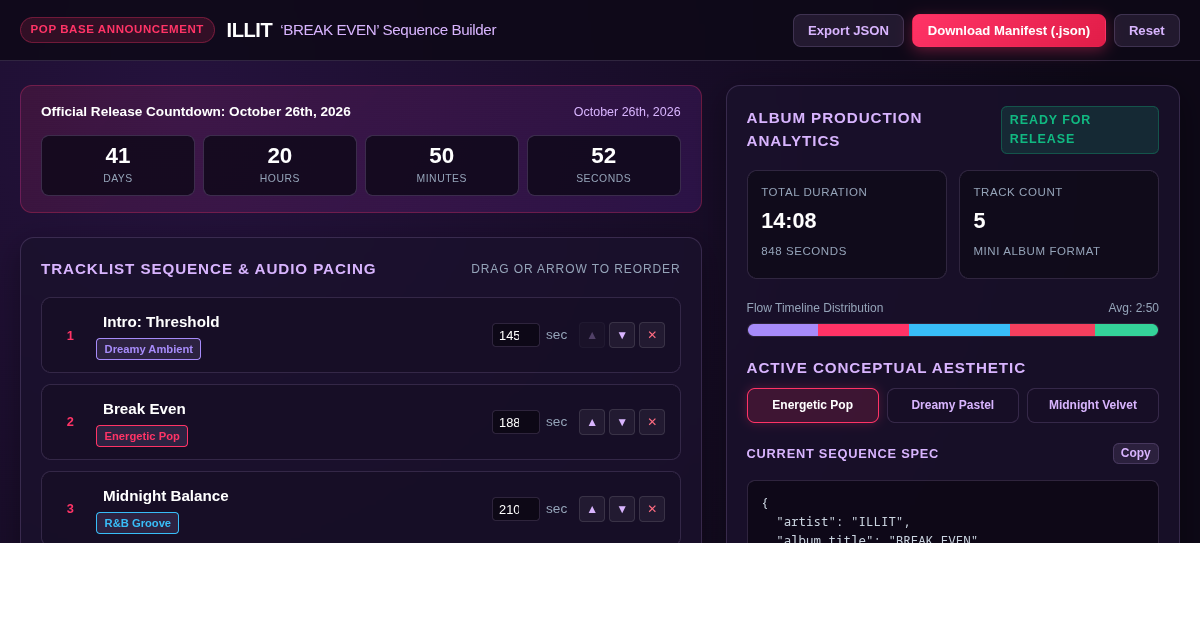
Task: Remove the Intro: Threshold track
Action: pos(652,335)
